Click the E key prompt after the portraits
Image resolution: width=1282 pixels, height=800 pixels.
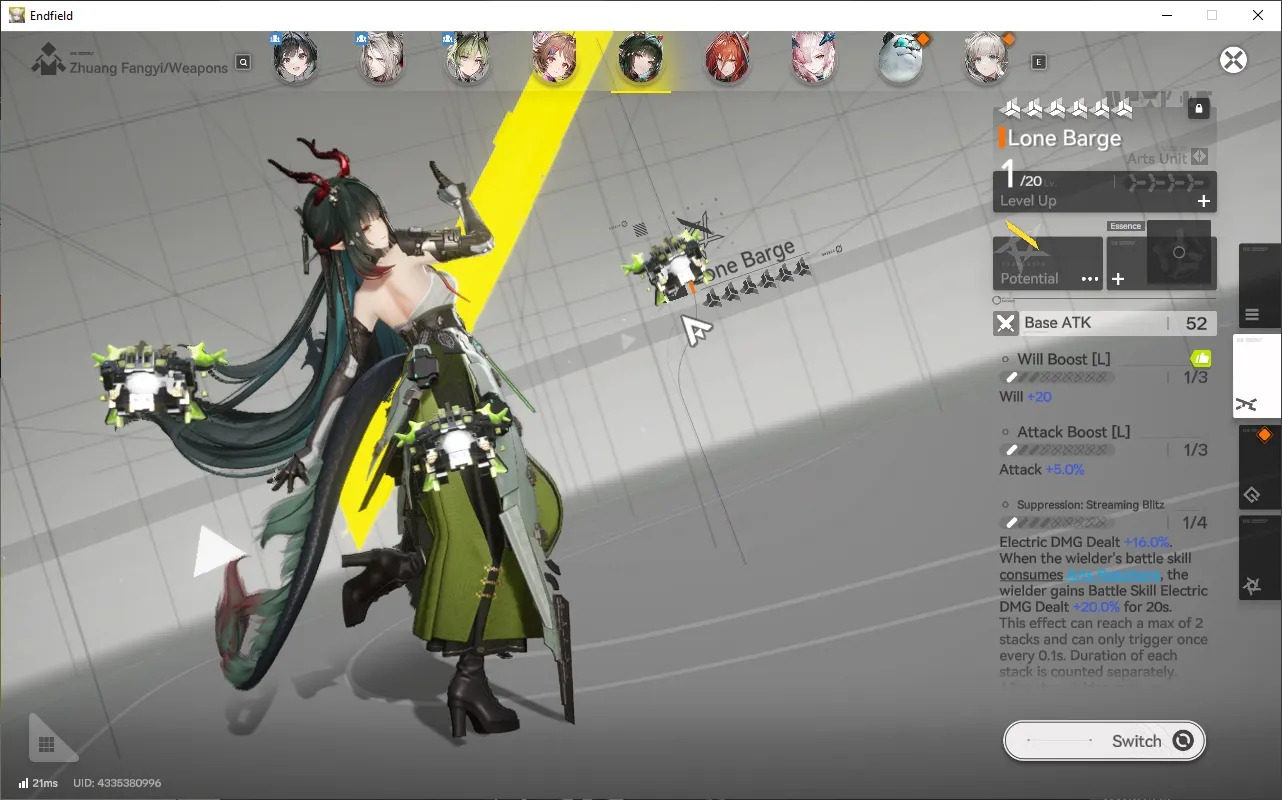tap(1039, 62)
